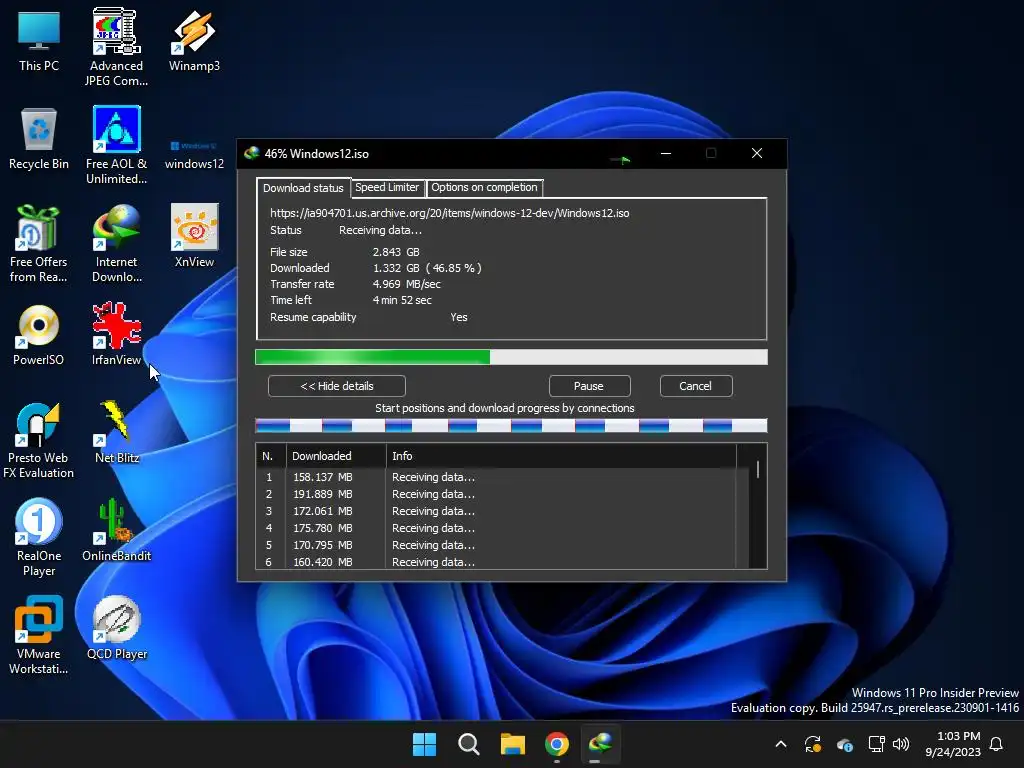The height and width of the screenshot is (768, 1024).
Task: Open File Explorer from taskbar
Action: click(x=513, y=744)
